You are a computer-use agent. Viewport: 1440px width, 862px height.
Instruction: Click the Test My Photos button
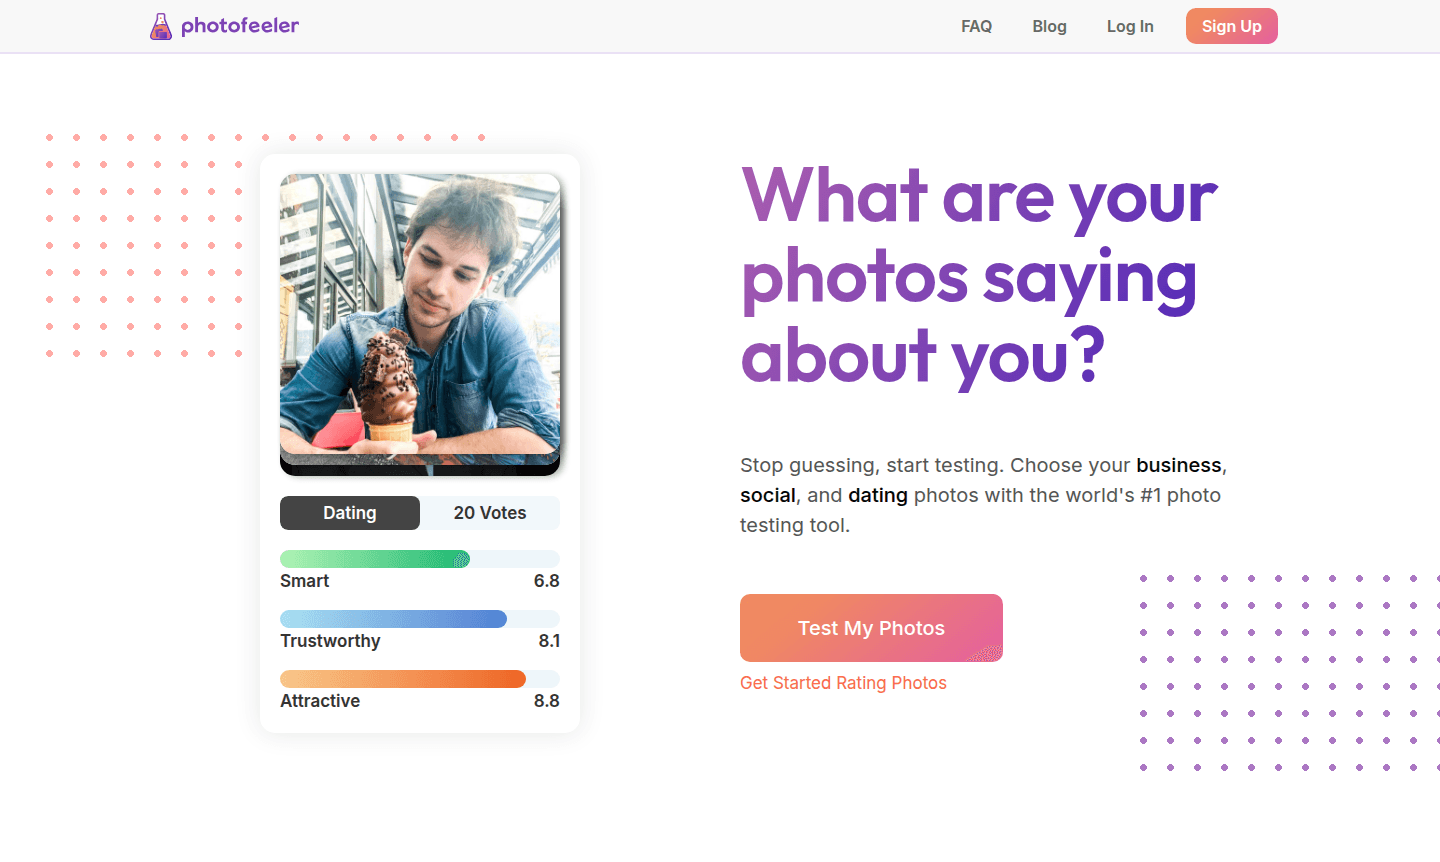tap(870, 627)
